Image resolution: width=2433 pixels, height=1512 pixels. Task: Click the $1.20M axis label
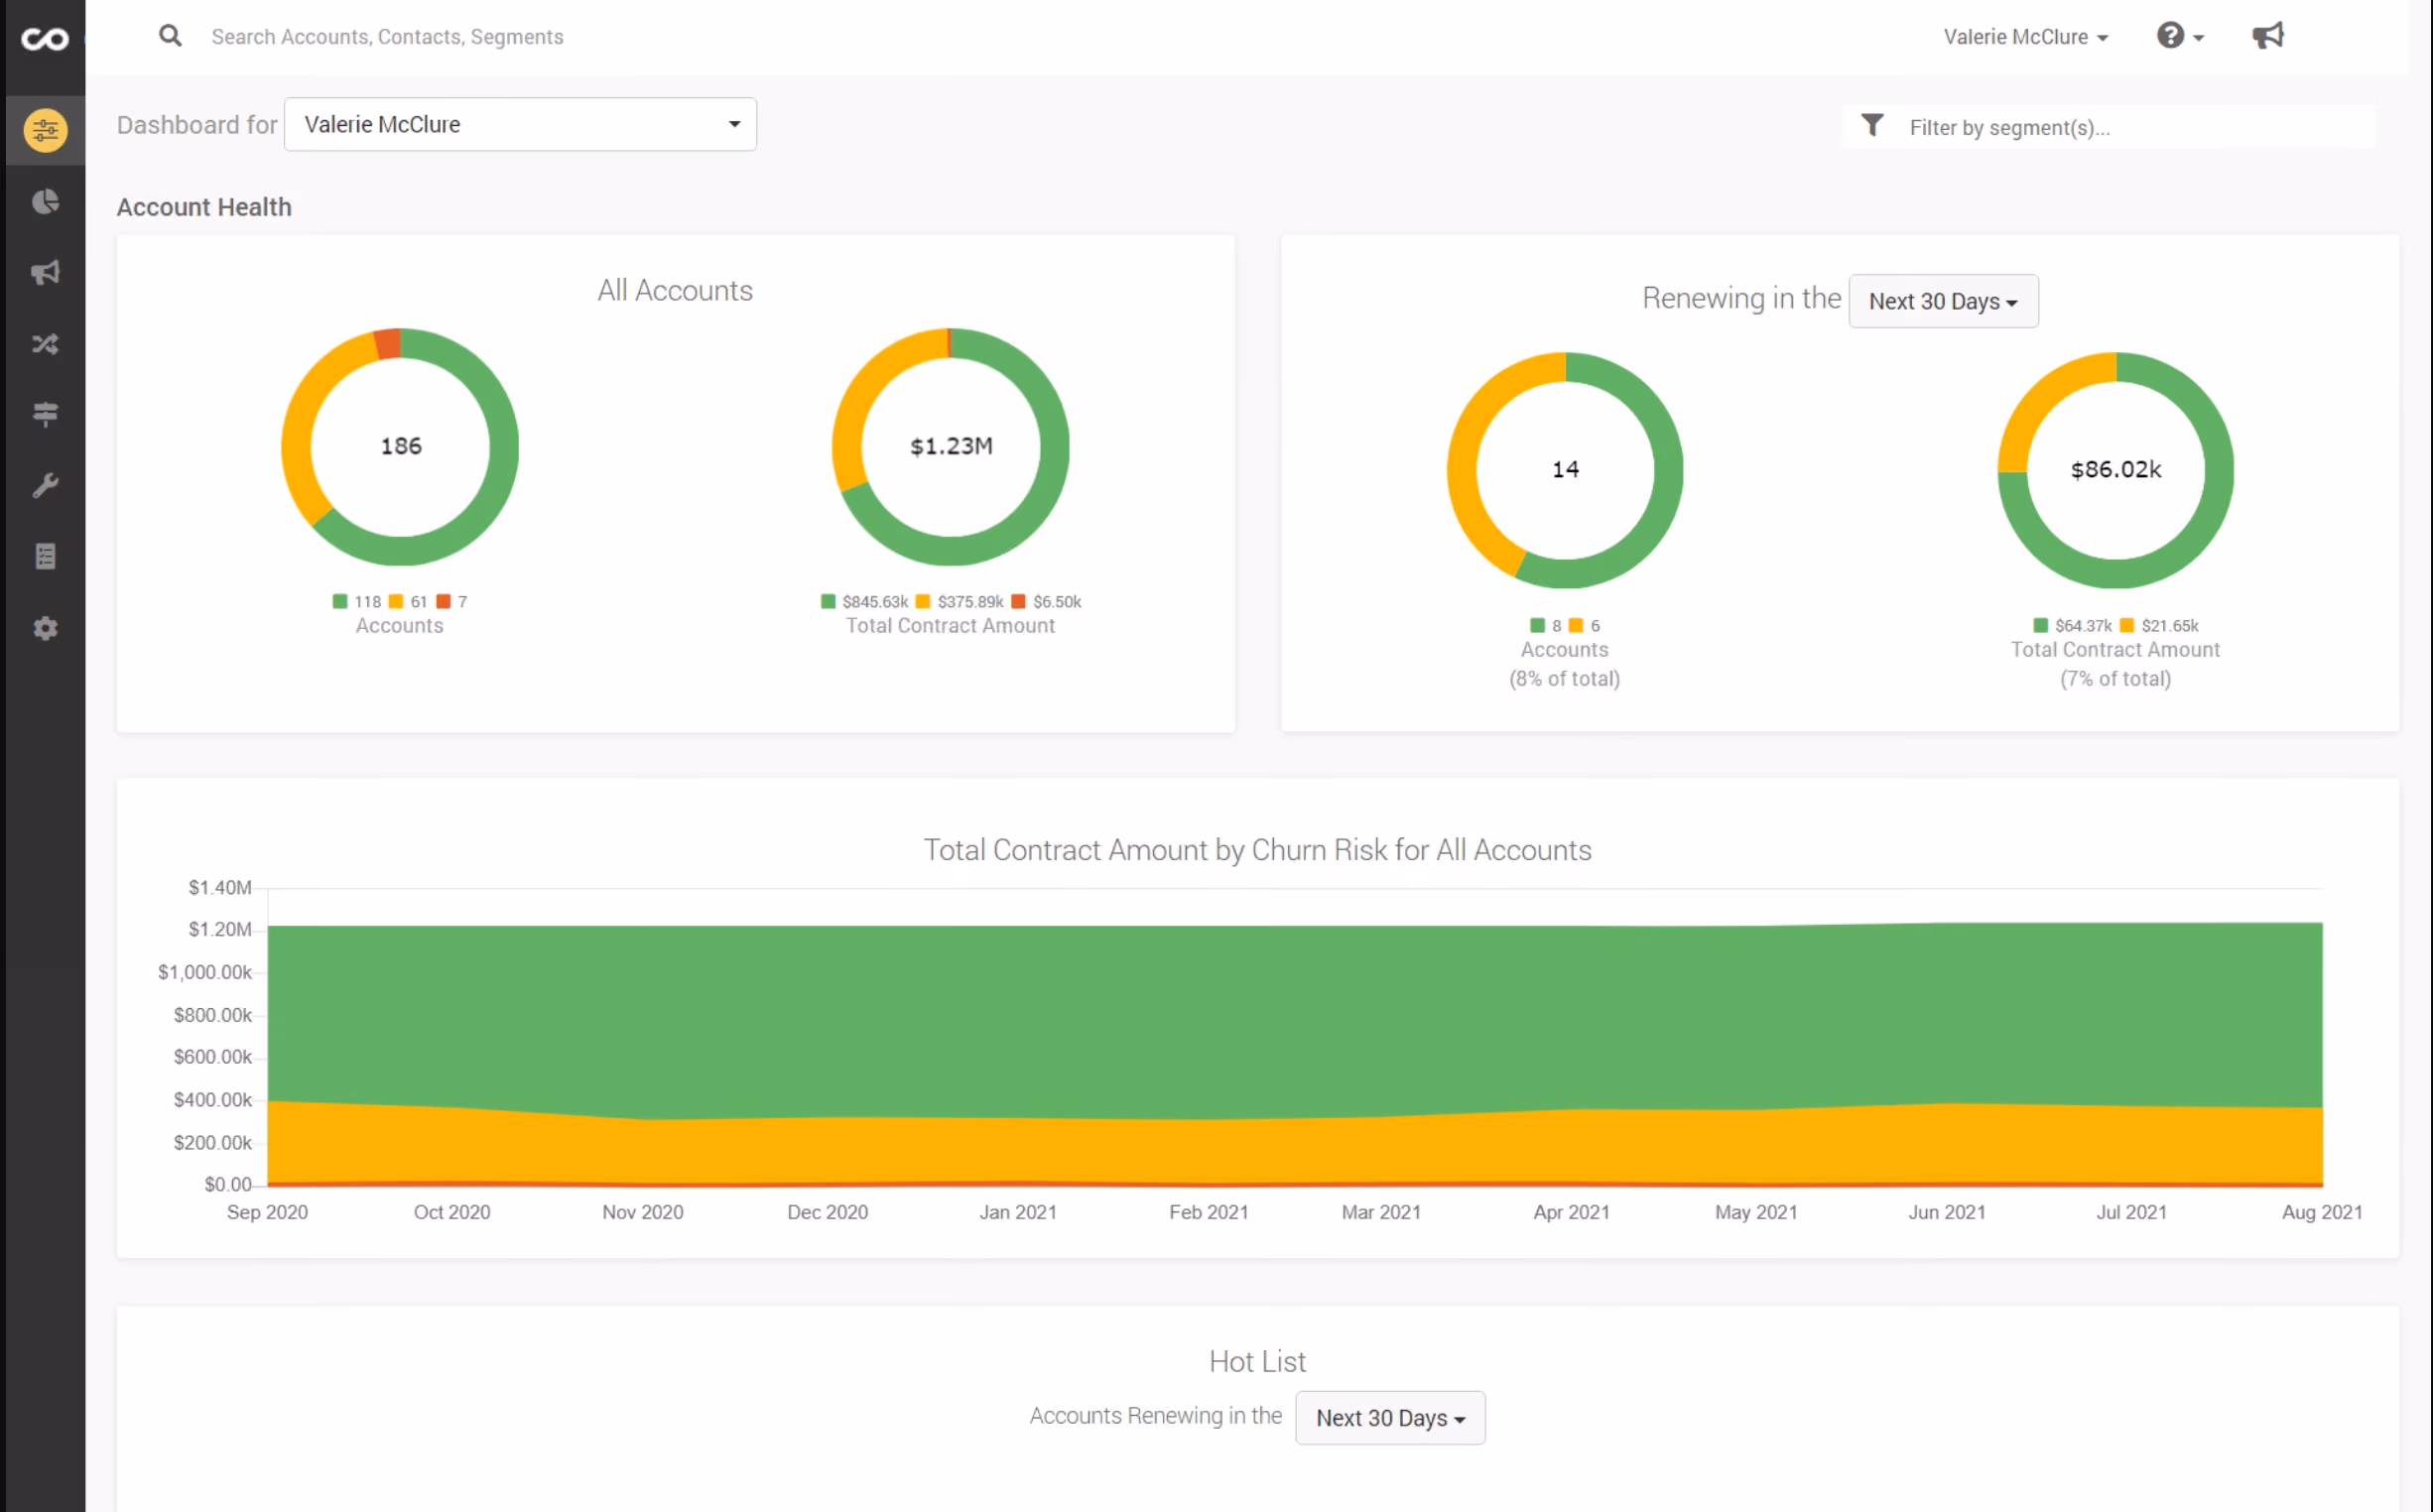point(220,930)
